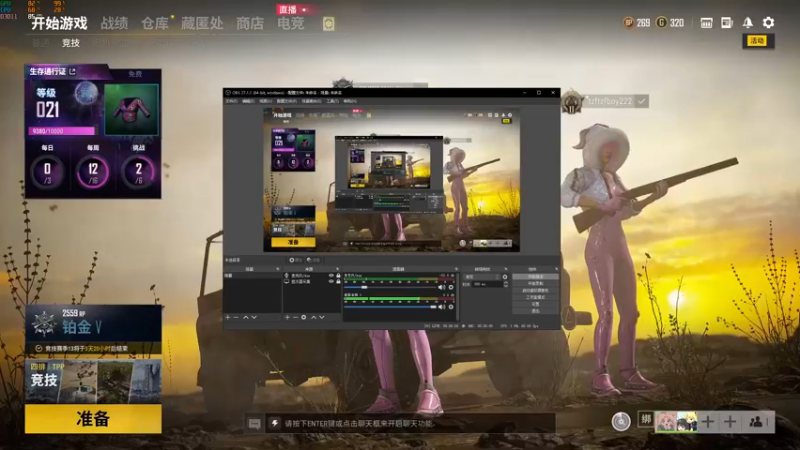Mute first audio track speaker icon
800x450 pixels.
pyautogui.click(x=442, y=287)
